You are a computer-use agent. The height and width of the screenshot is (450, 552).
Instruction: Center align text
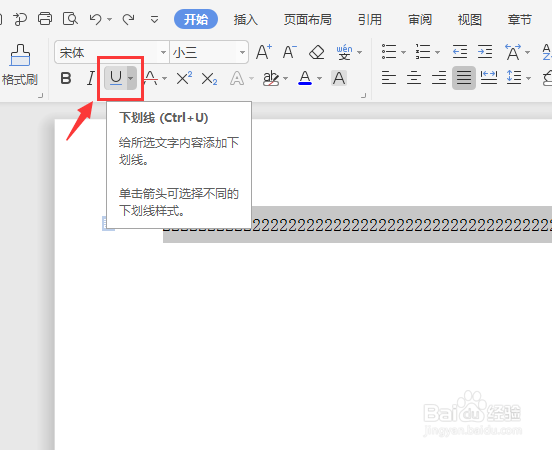(414, 78)
